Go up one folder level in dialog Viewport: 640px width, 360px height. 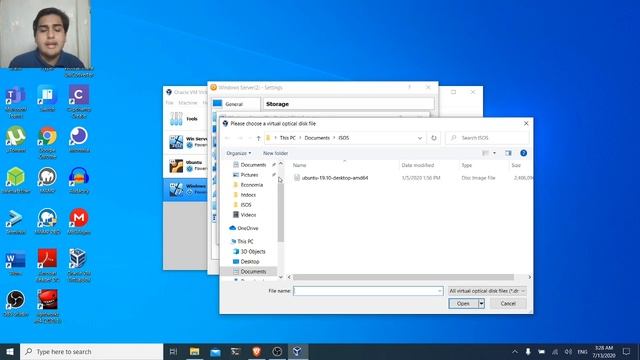click(258, 138)
